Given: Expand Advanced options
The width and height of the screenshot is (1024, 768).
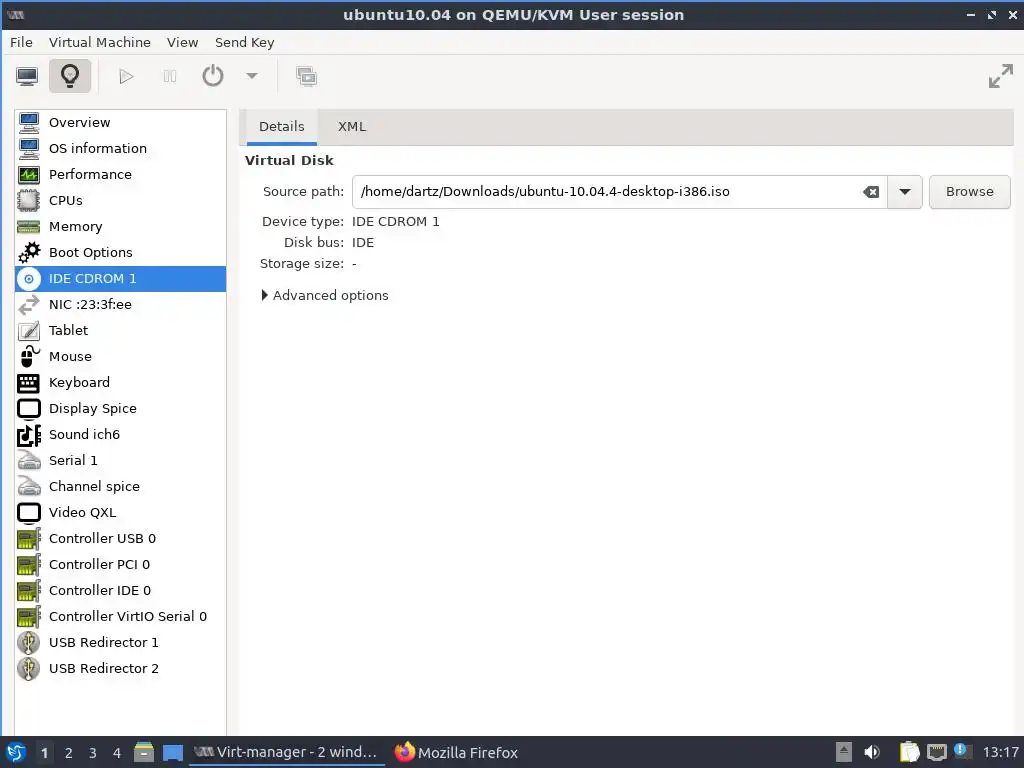Looking at the screenshot, I should coord(325,295).
